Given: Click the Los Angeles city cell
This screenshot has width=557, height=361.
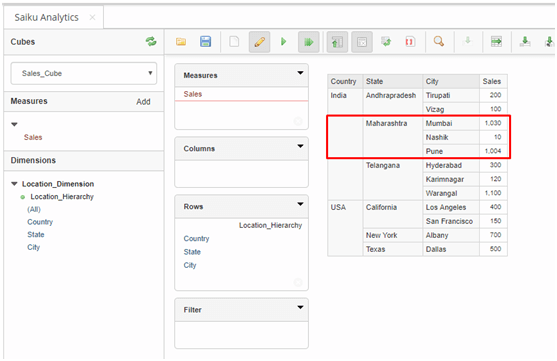Looking at the screenshot, I should (x=451, y=207).
